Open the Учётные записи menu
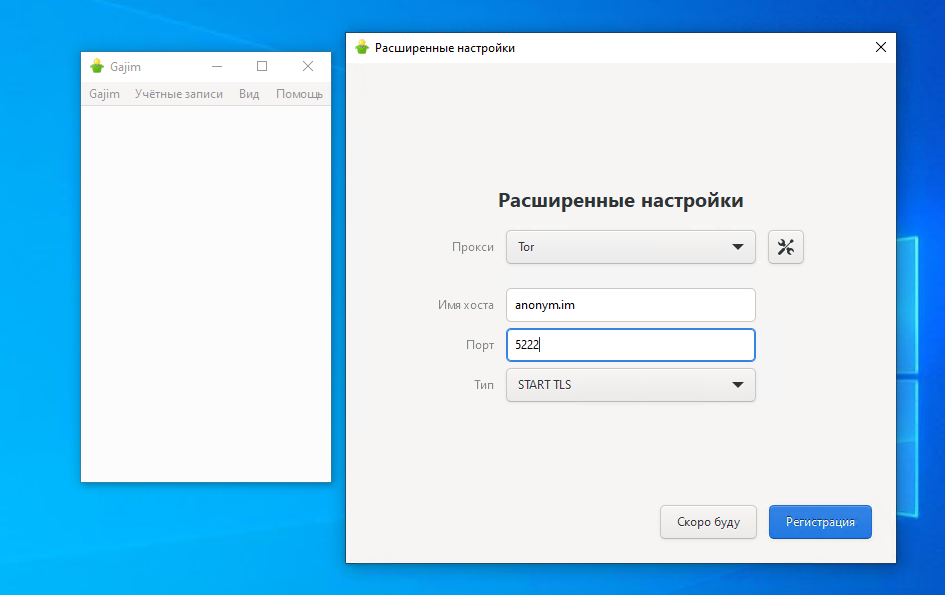This screenshot has width=945, height=595. [x=178, y=93]
